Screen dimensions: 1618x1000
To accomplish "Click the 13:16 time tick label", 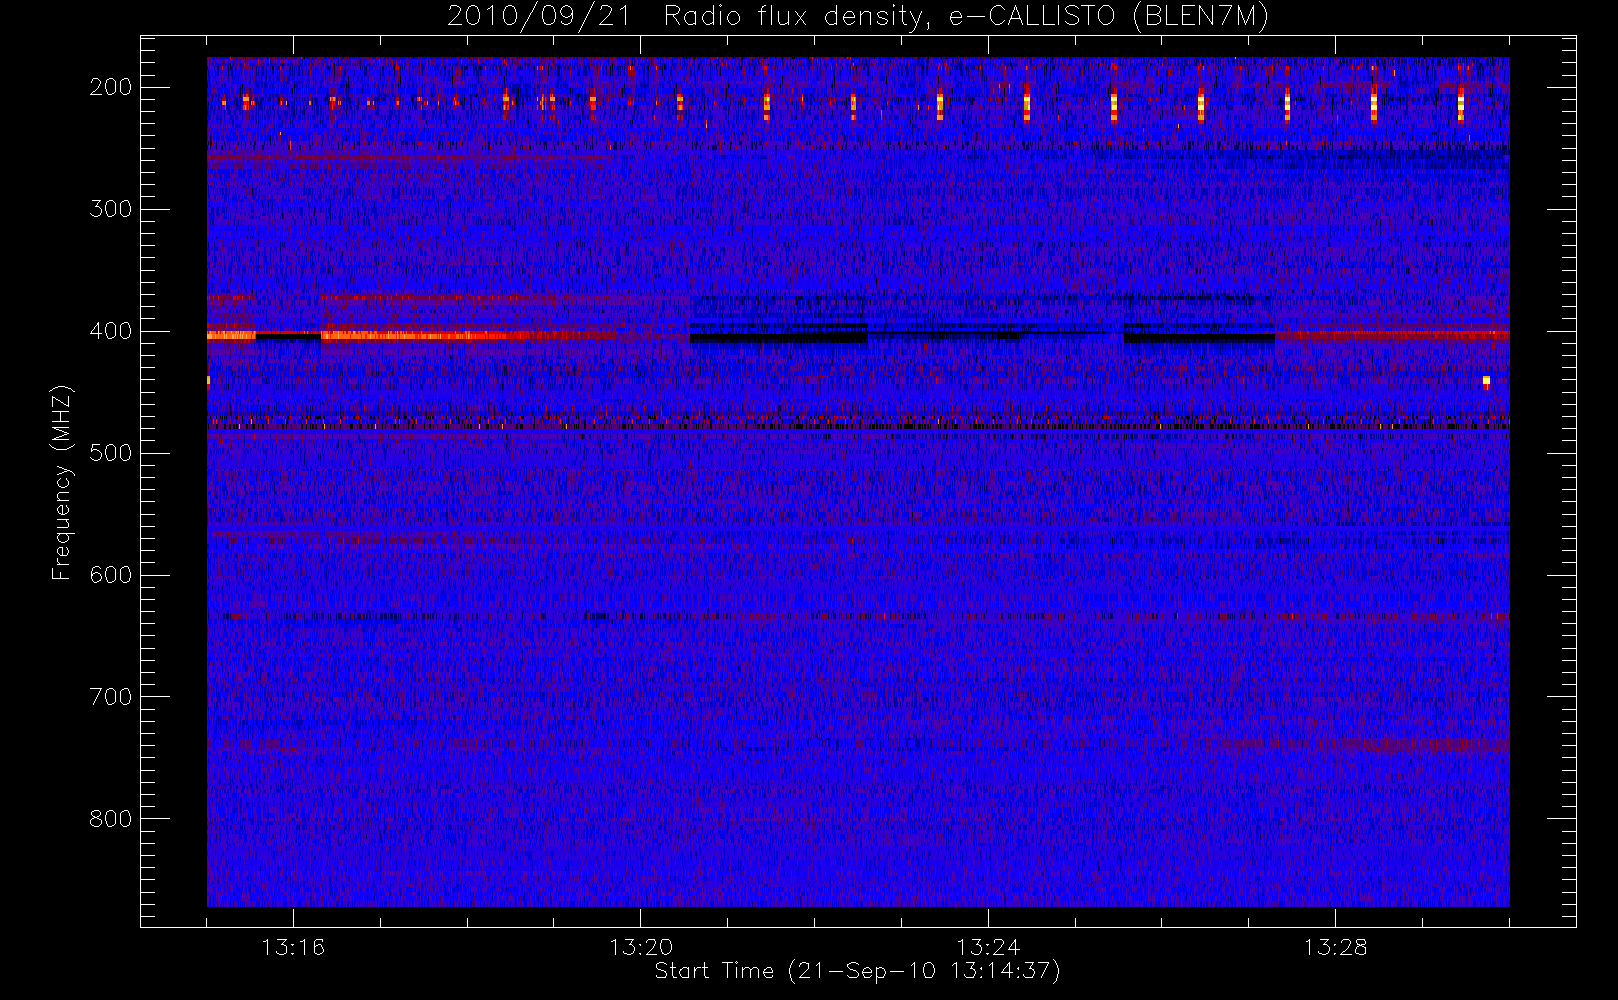I will pos(293,947).
